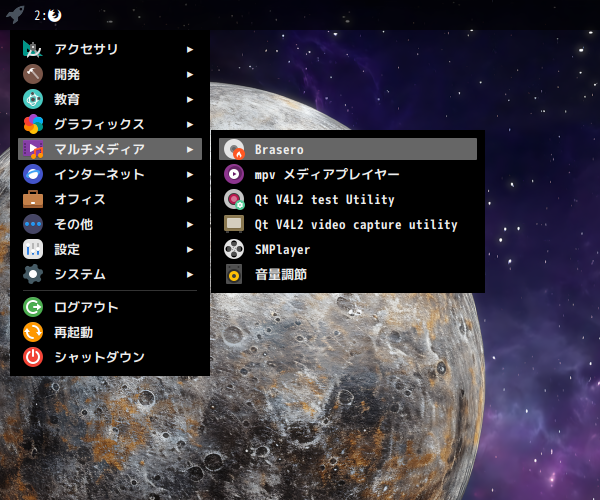Expand the 設定 submenu arrow
This screenshot has width=600, height=500.
click(x=190, y=249)
